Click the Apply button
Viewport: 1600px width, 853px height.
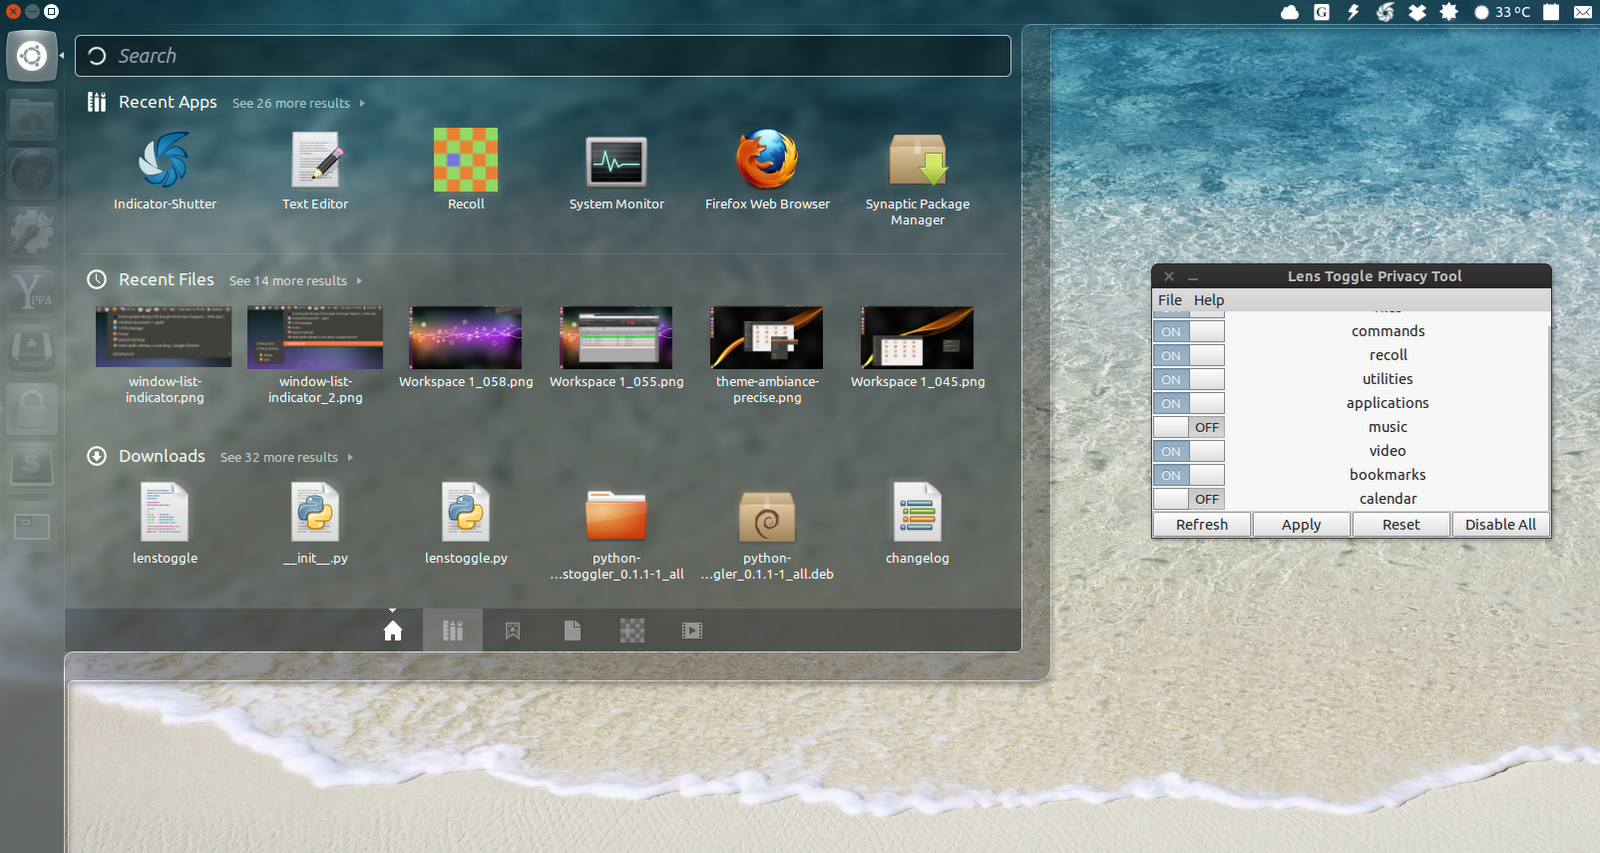[x=1301, y=525]
